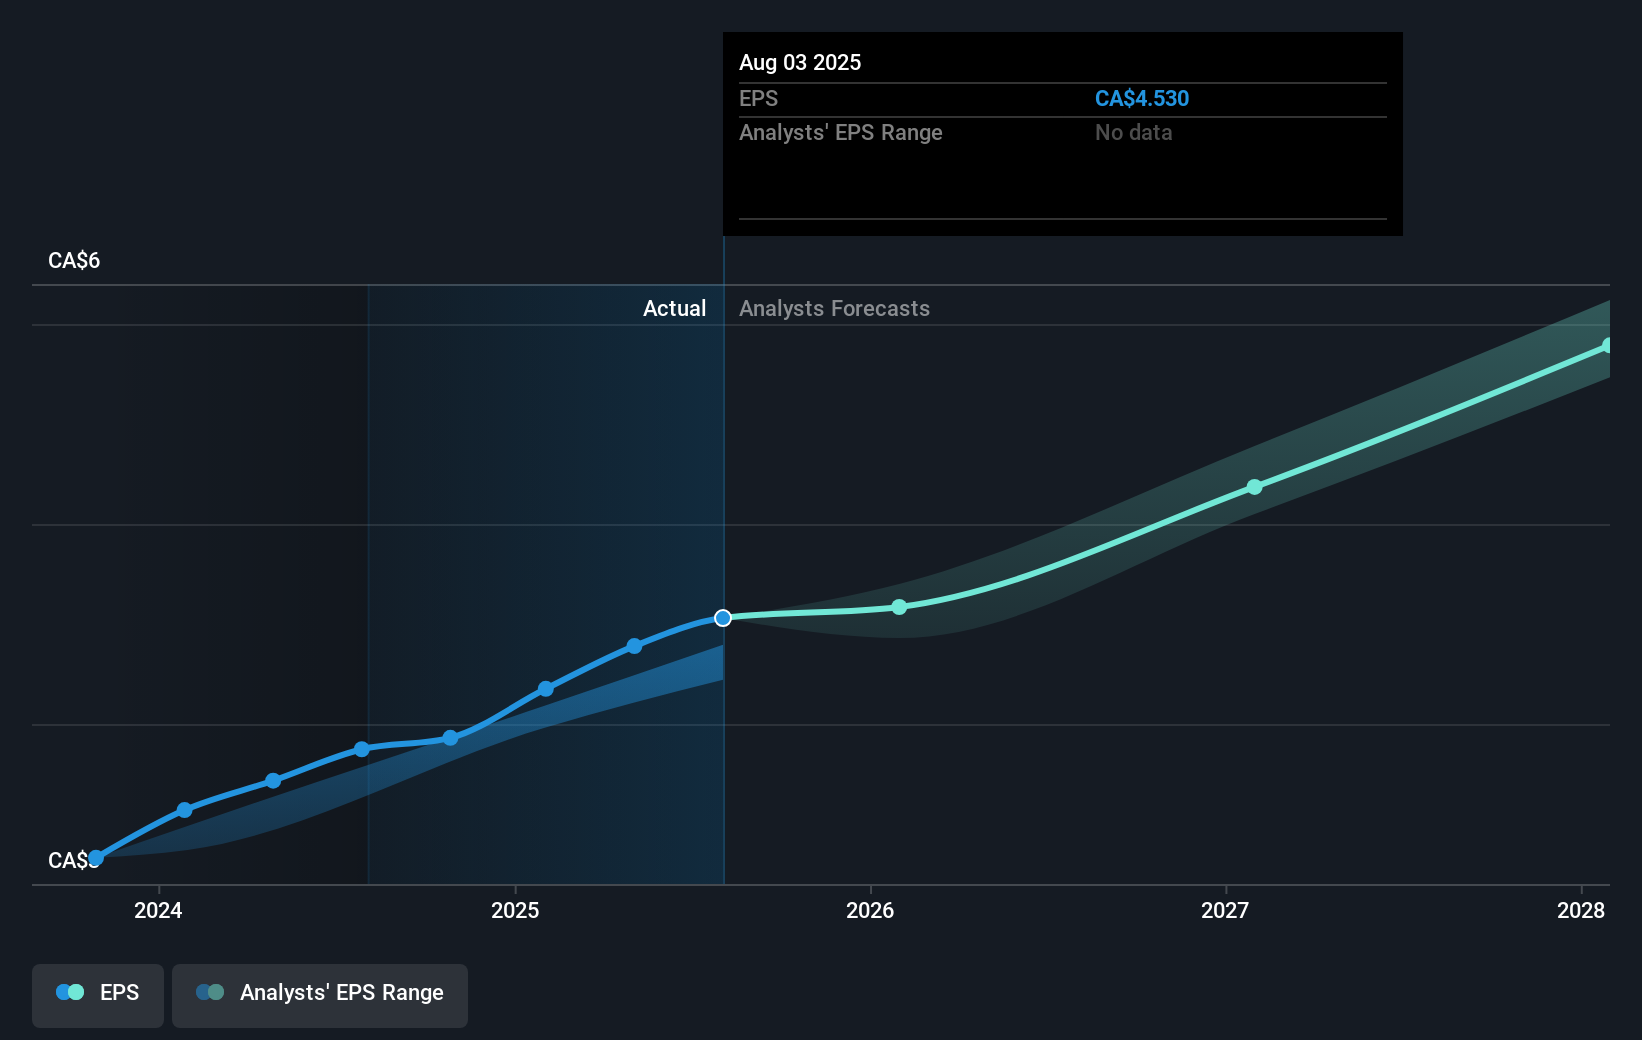Viewport: 1642px width, 1040px height.
Task: Toggle the EPS legend series
Action: [x=98, y=994]
